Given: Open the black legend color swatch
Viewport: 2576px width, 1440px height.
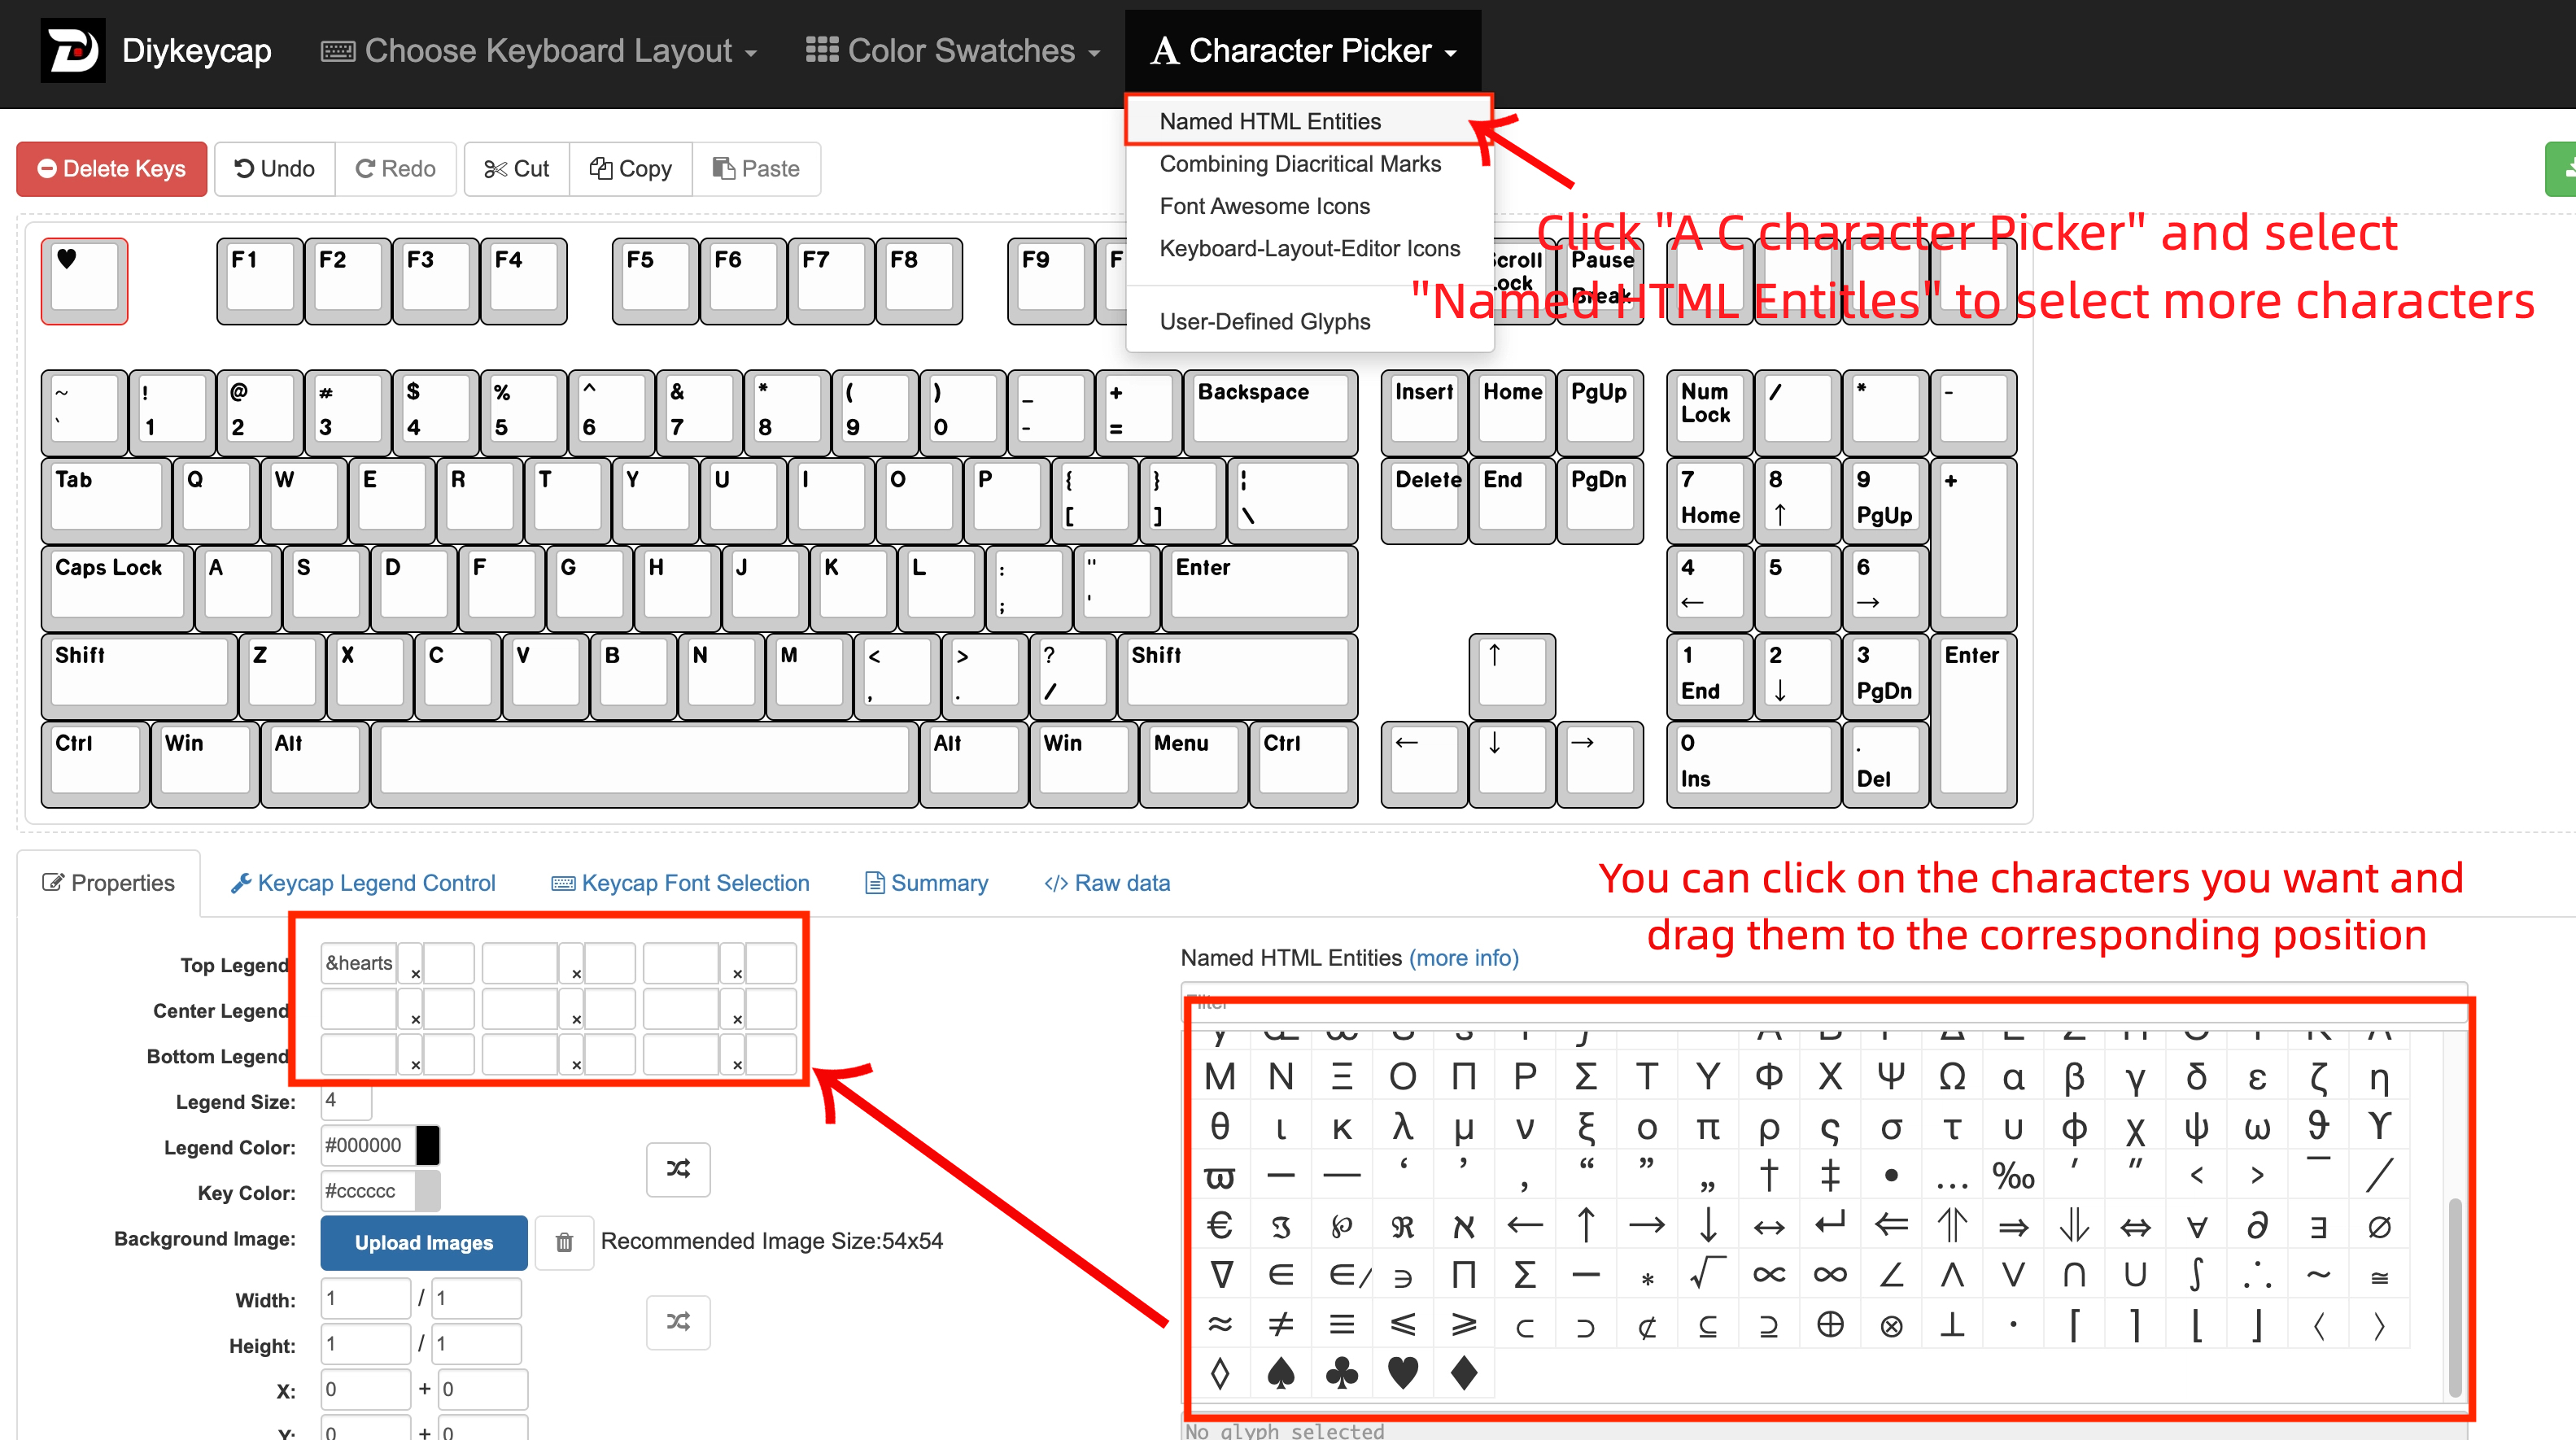Looking at the screenshot, I should [428, 1145].
